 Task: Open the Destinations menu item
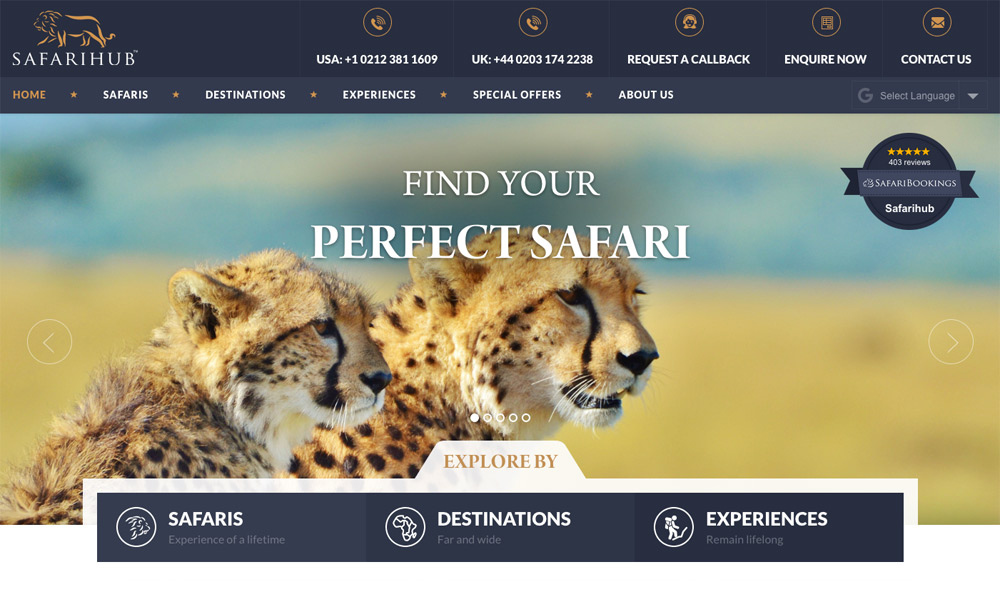[x=245, y=94]
